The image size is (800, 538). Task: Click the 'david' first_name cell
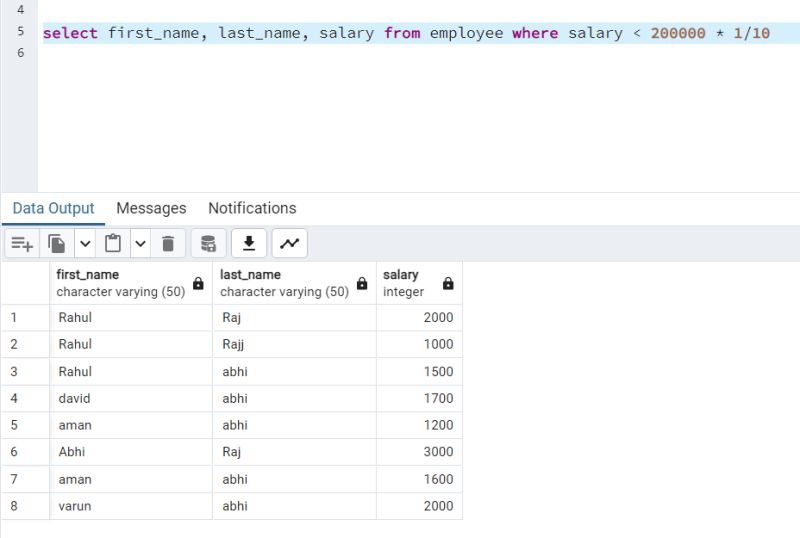coord(131,399)
